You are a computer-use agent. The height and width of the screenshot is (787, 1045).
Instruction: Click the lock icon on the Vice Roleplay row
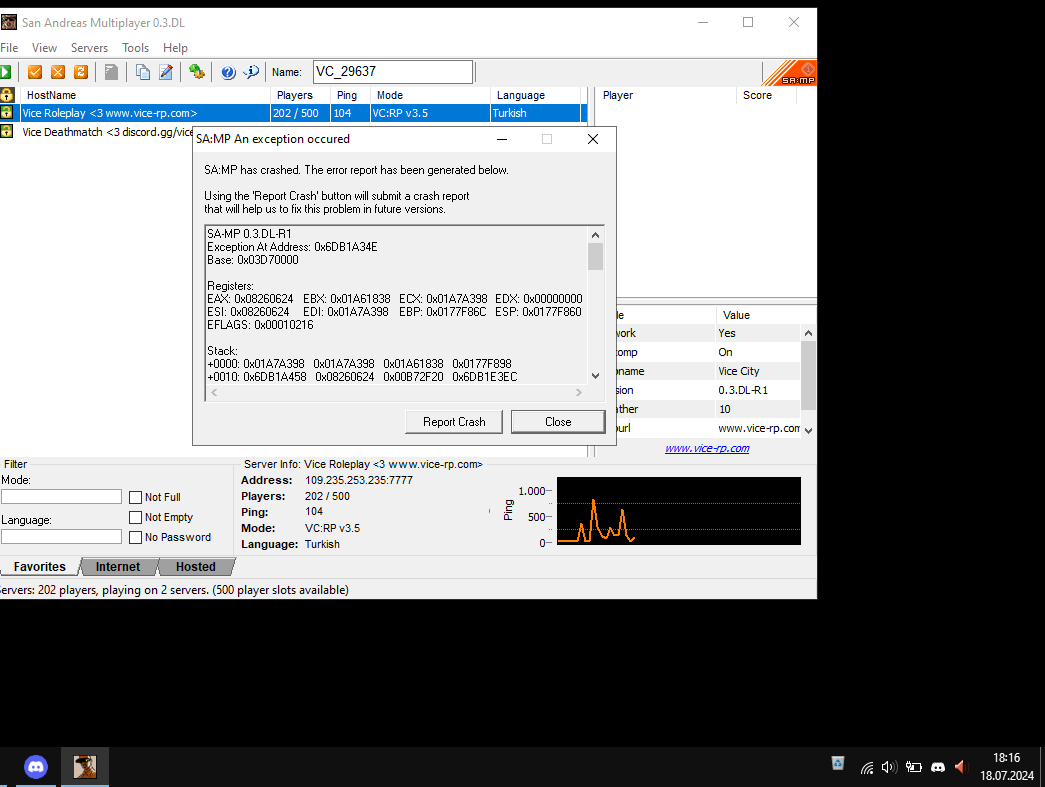[x=7, y=113]
